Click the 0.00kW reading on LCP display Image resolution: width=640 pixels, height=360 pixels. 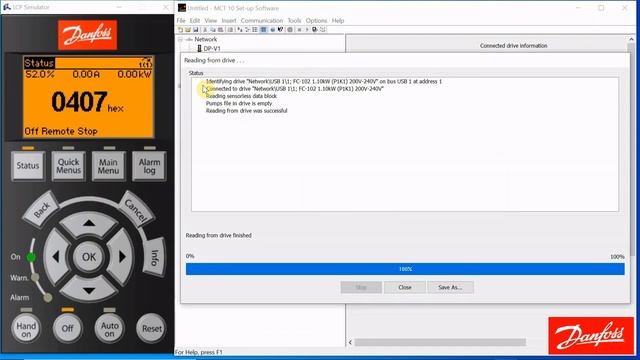tap(134, 74)
